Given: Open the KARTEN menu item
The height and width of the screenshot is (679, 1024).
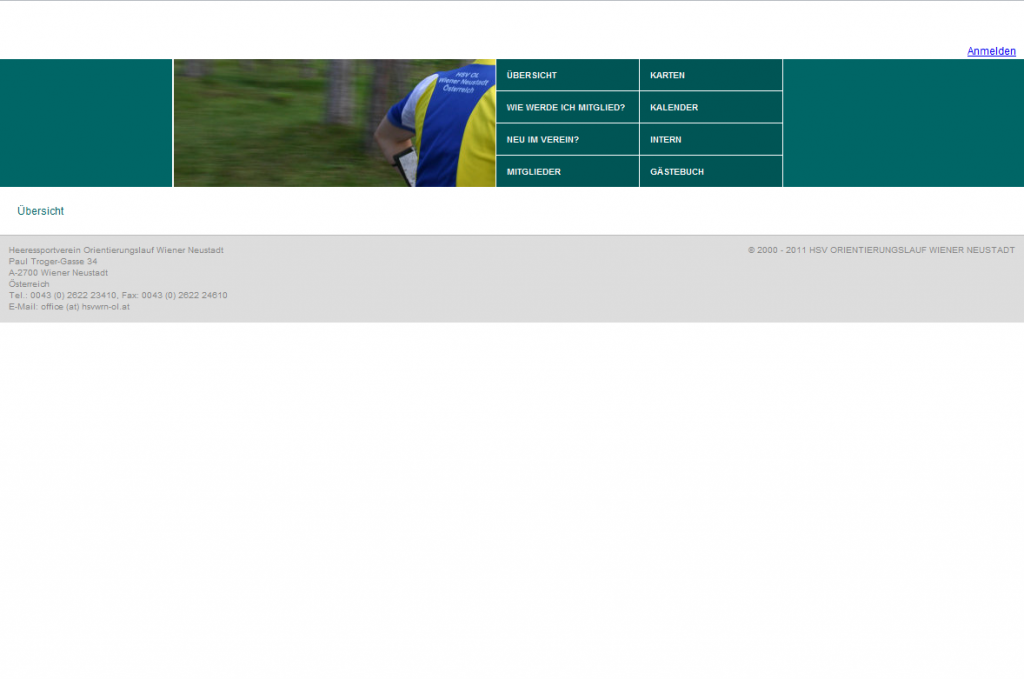Looking at the screenshot, I should point(667,75).
